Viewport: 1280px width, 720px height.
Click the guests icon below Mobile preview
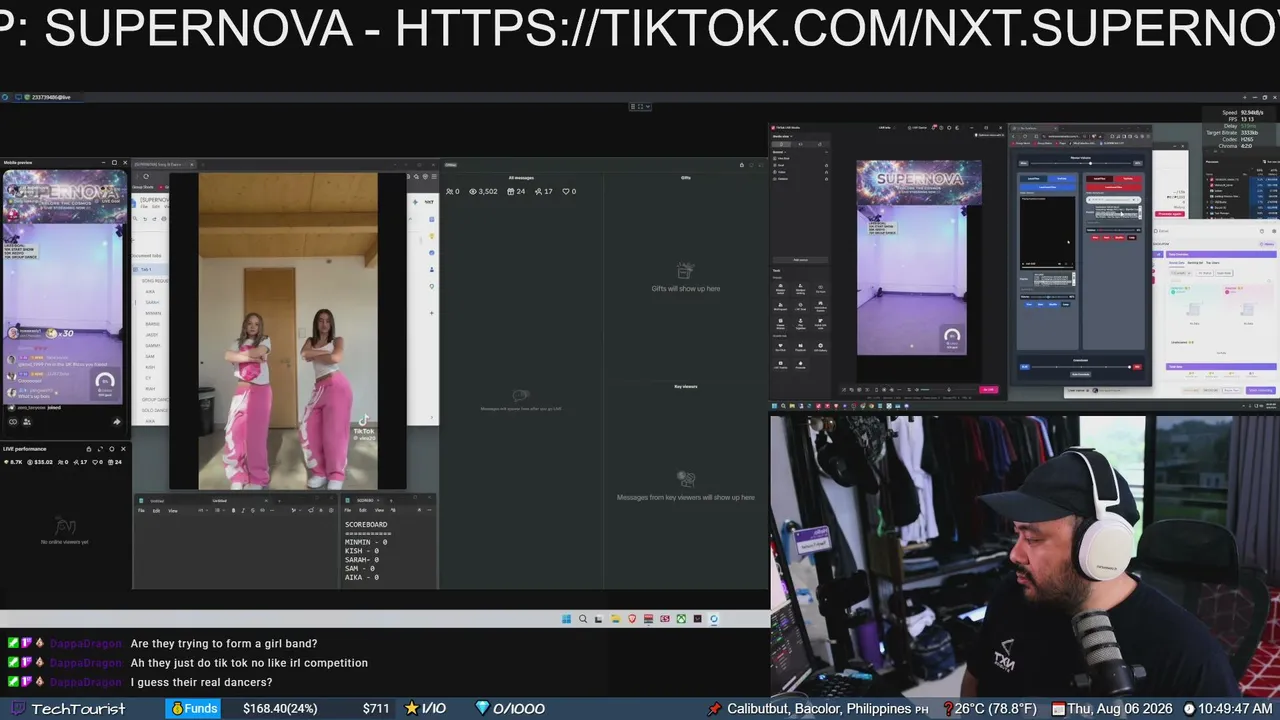27,422
